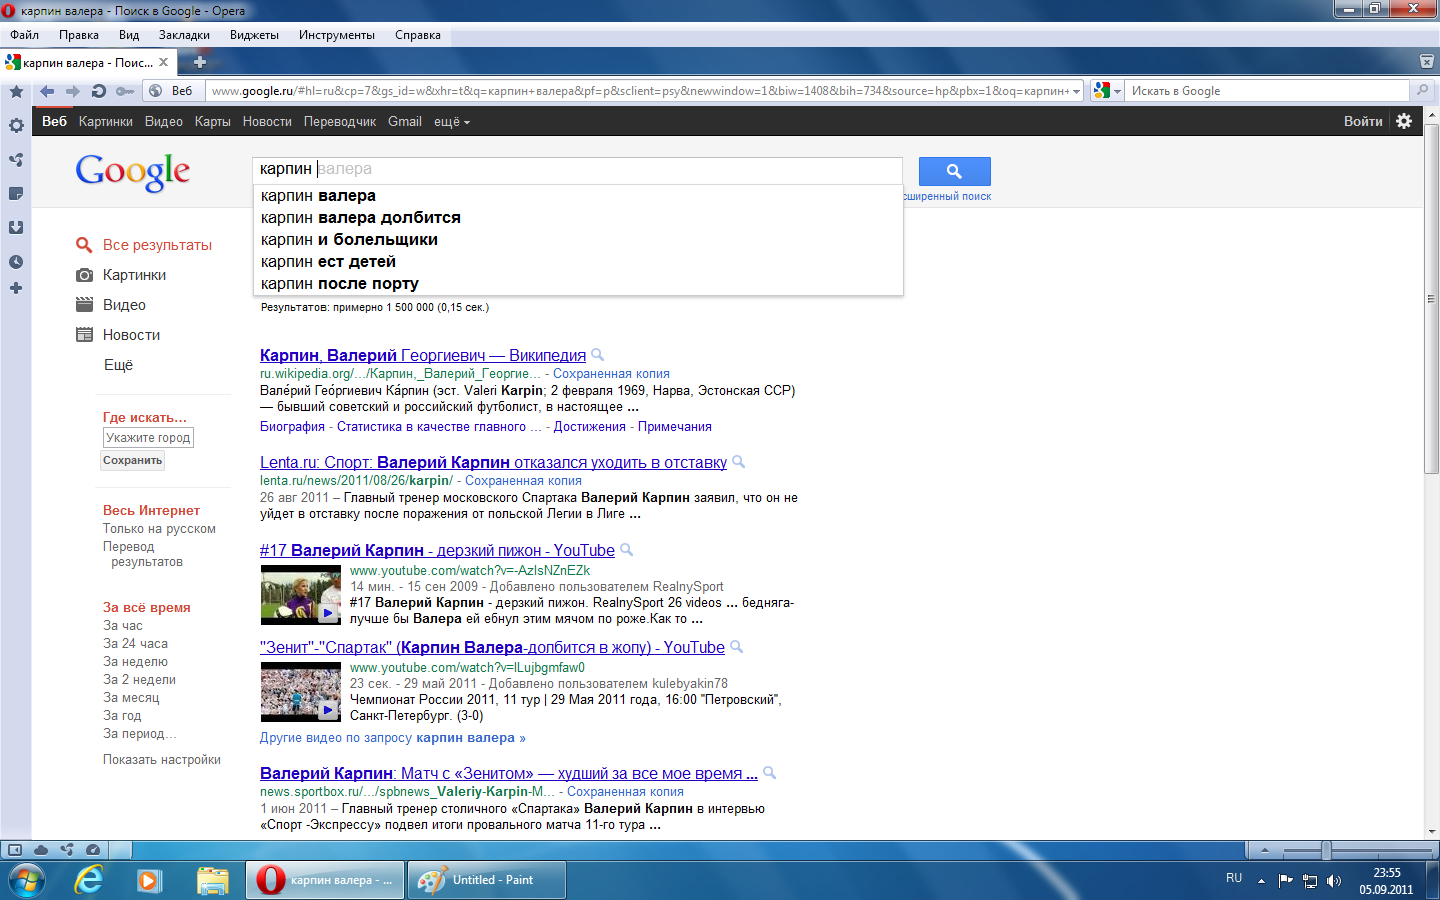The image size is (1440, 900).
Task: Toggle Opera Turbo speedometer icon
Action: [93, 850]
